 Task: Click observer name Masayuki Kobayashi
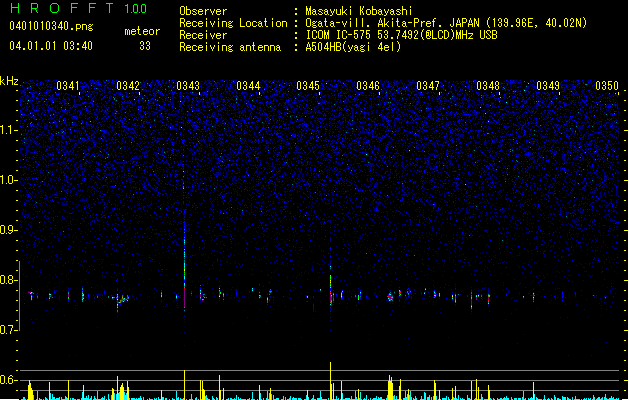tap(359, 11)
